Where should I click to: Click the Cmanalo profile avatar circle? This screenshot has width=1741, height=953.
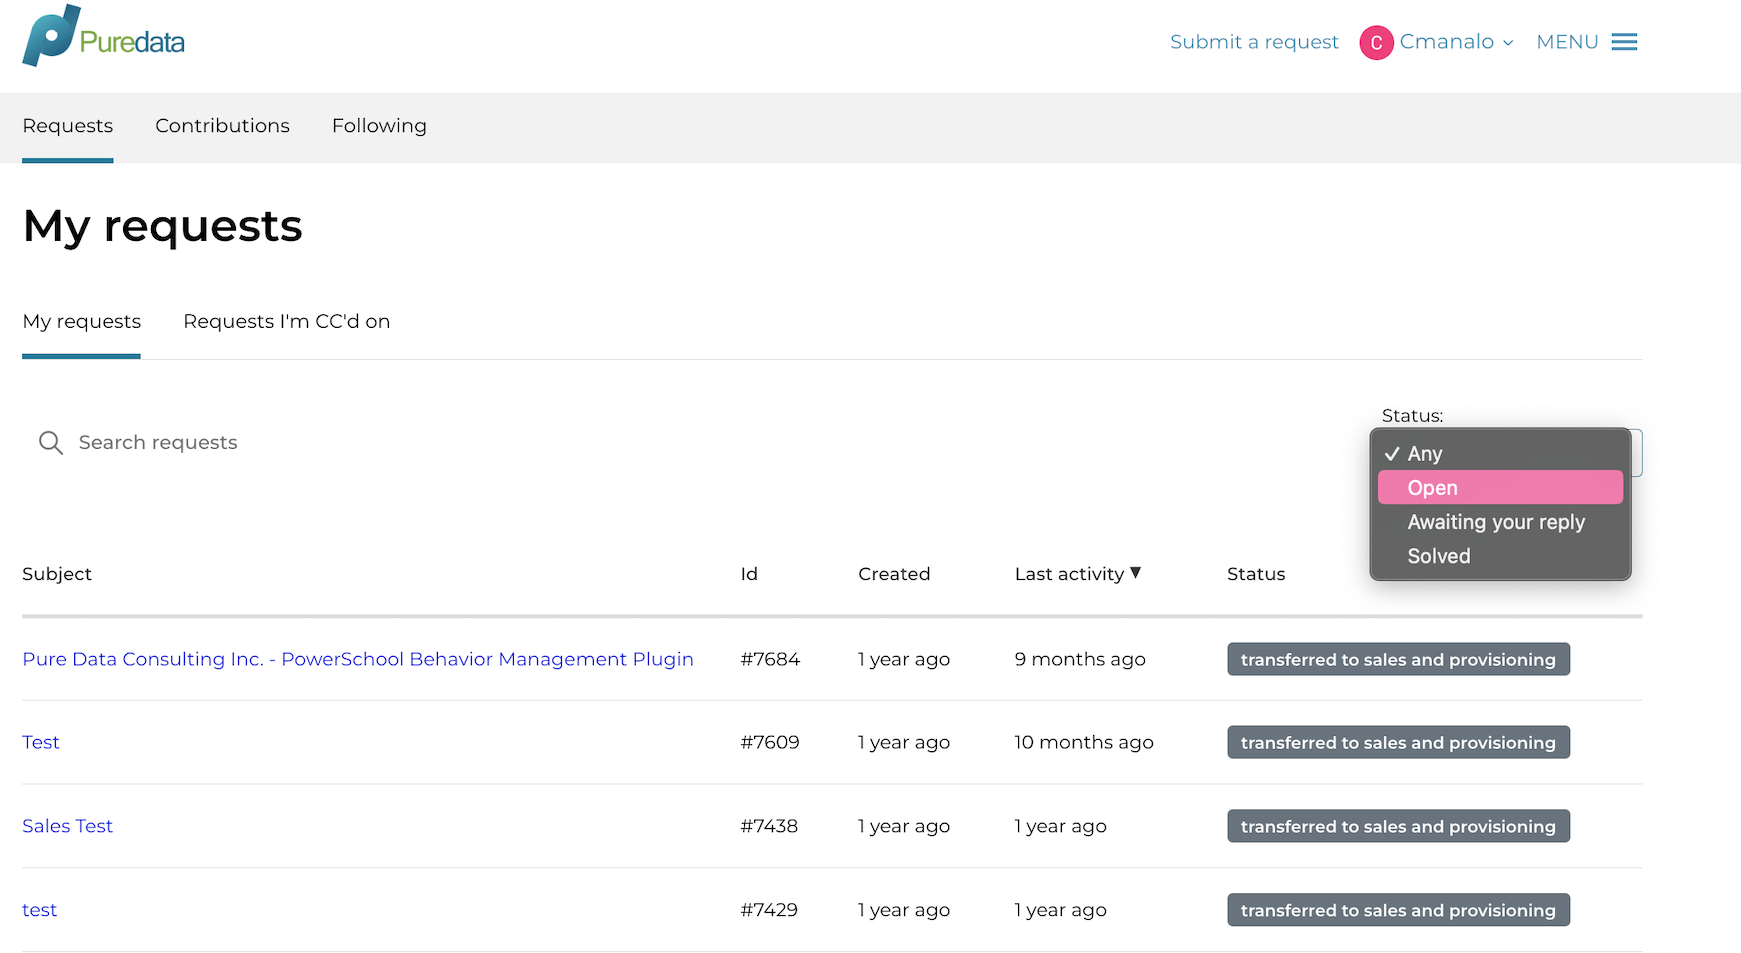[x=1376, y=42]
